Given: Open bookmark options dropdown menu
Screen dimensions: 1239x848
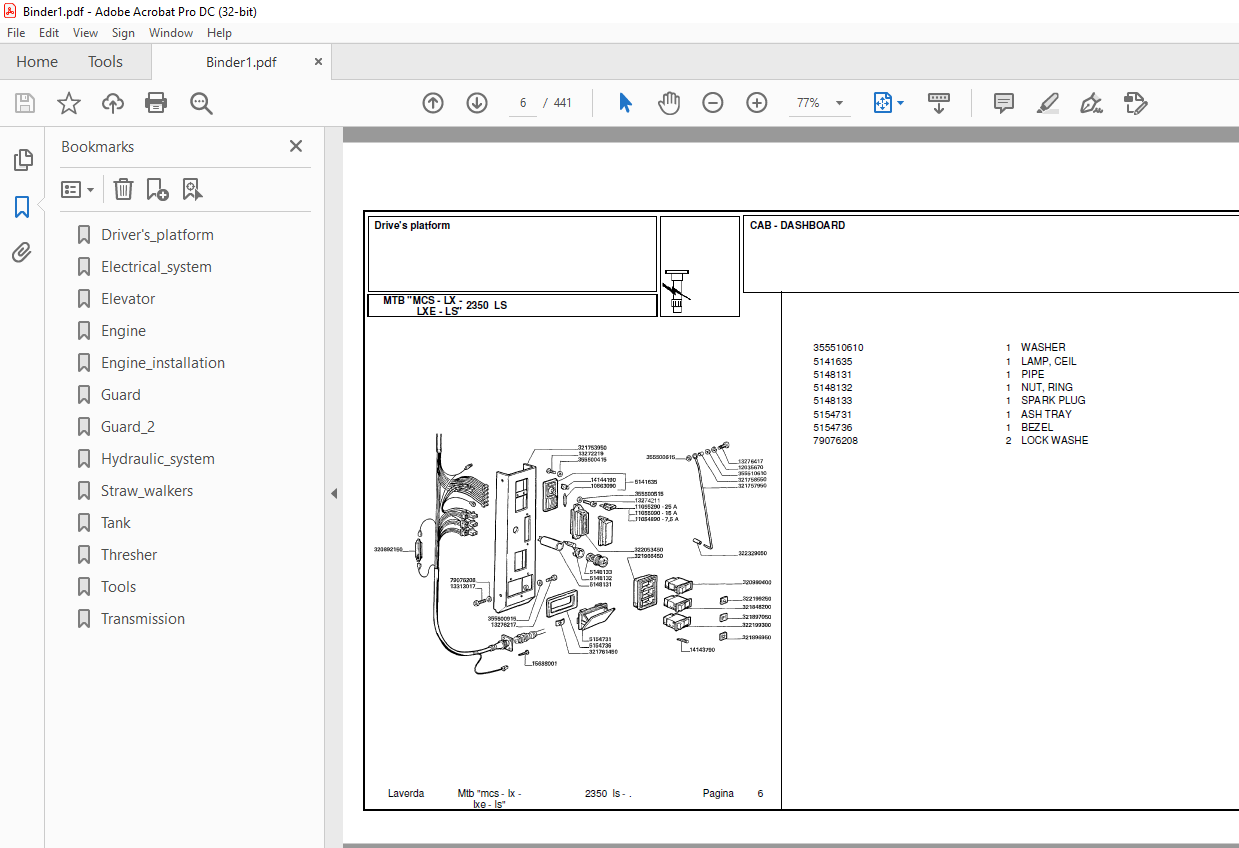Looking at the screenshot, I should tap(78, 189).
